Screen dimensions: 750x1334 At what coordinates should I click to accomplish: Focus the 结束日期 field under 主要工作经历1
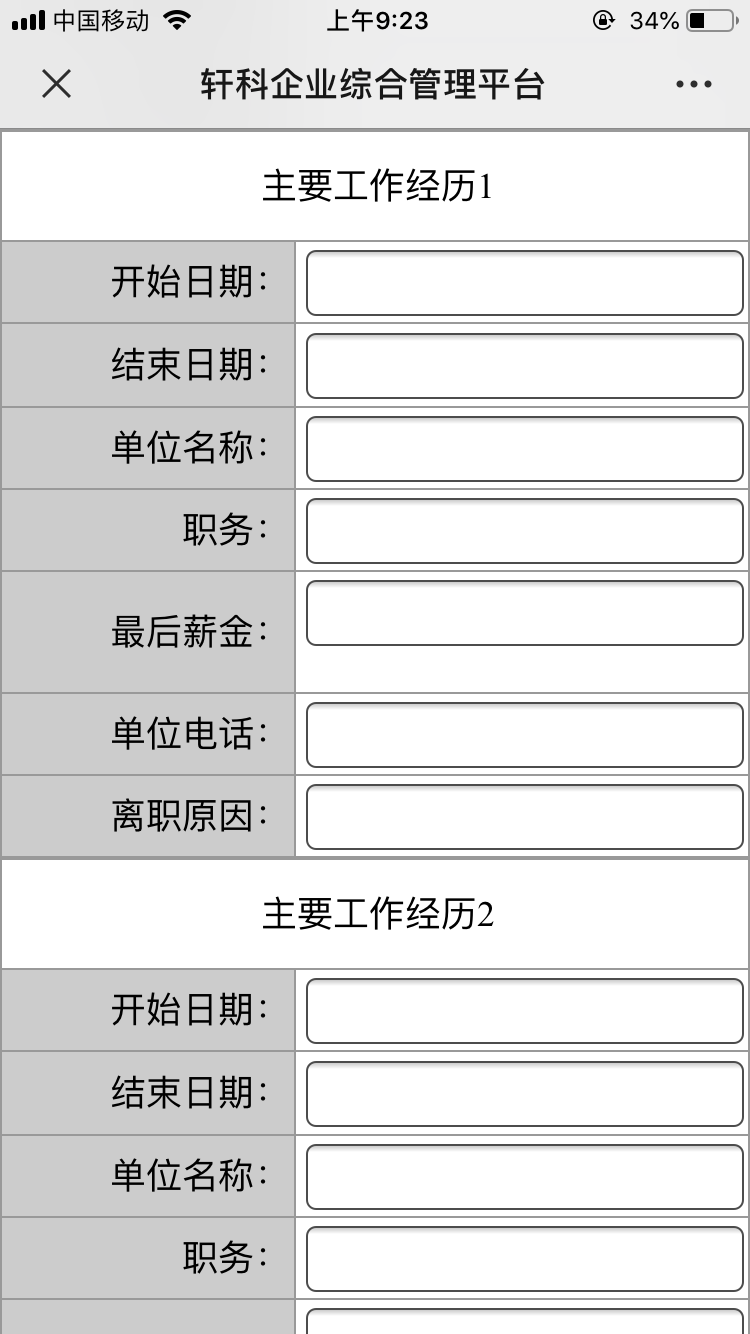[525, 366]
